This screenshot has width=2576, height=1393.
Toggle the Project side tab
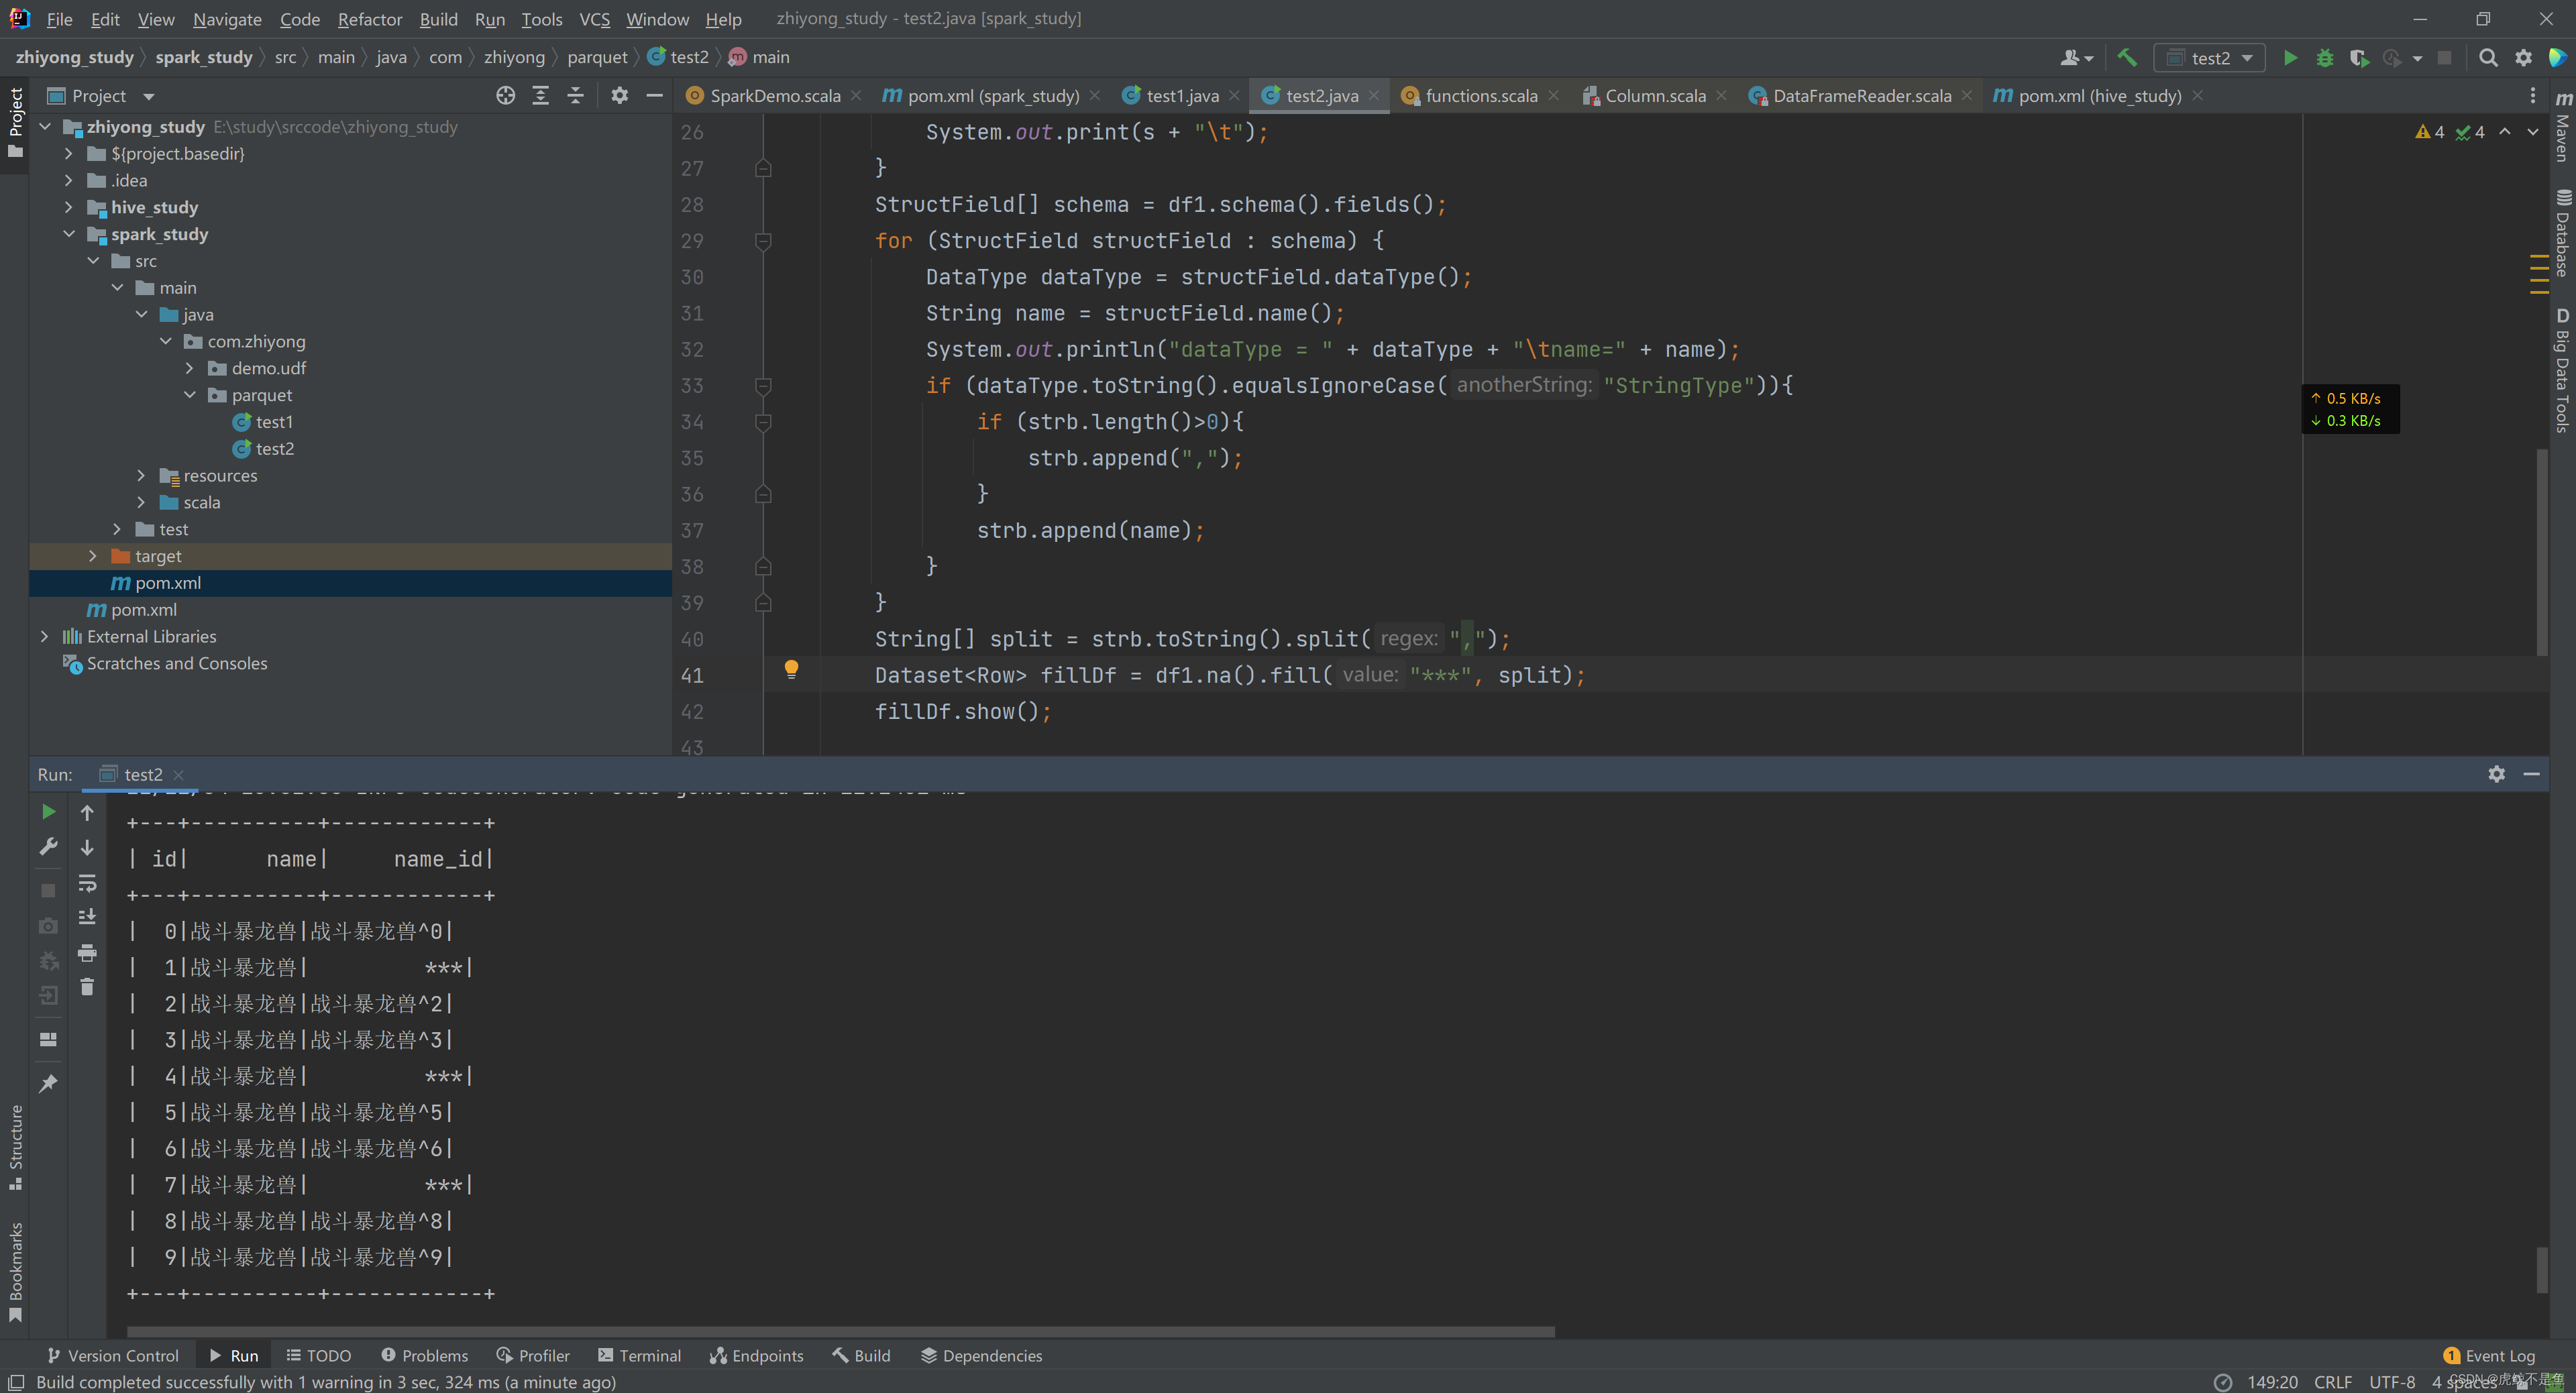click(15, 123)
